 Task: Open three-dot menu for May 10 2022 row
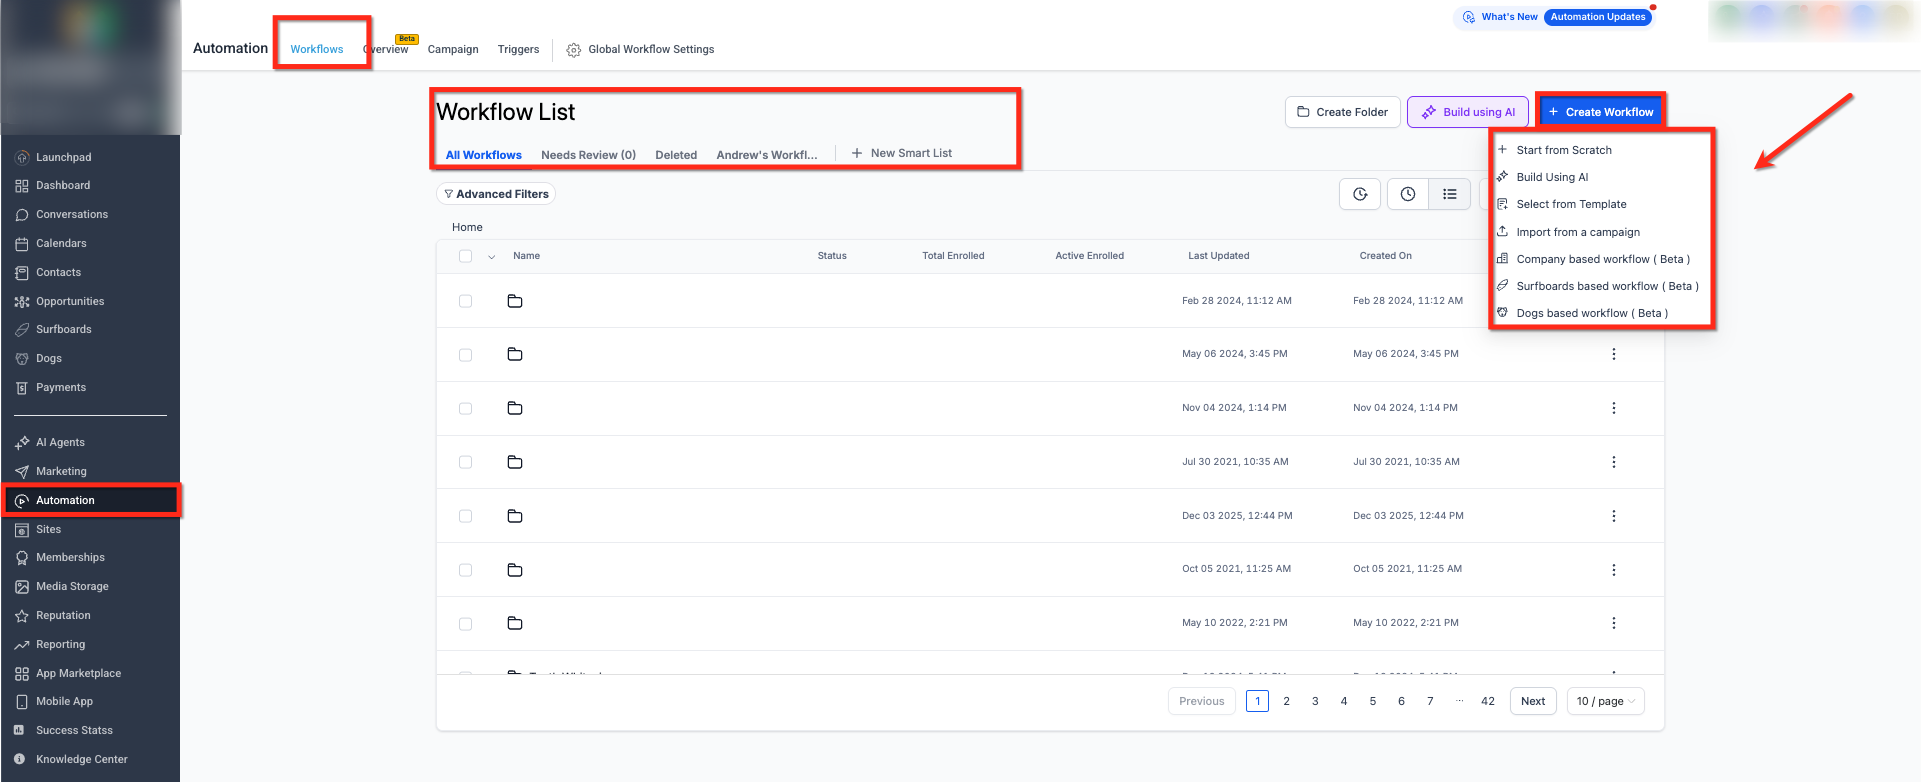[1614, 623]
